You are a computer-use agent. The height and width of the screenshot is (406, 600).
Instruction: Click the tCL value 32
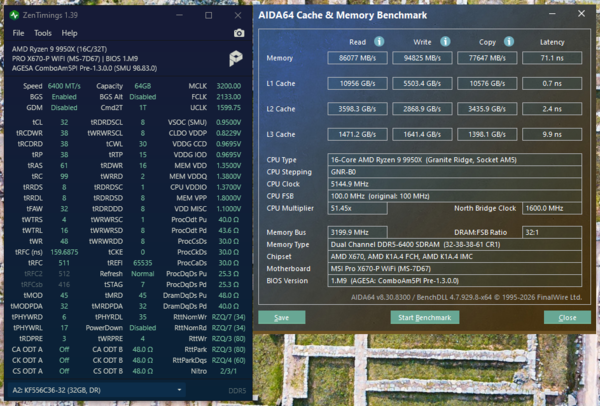click(x=64, y=122)
